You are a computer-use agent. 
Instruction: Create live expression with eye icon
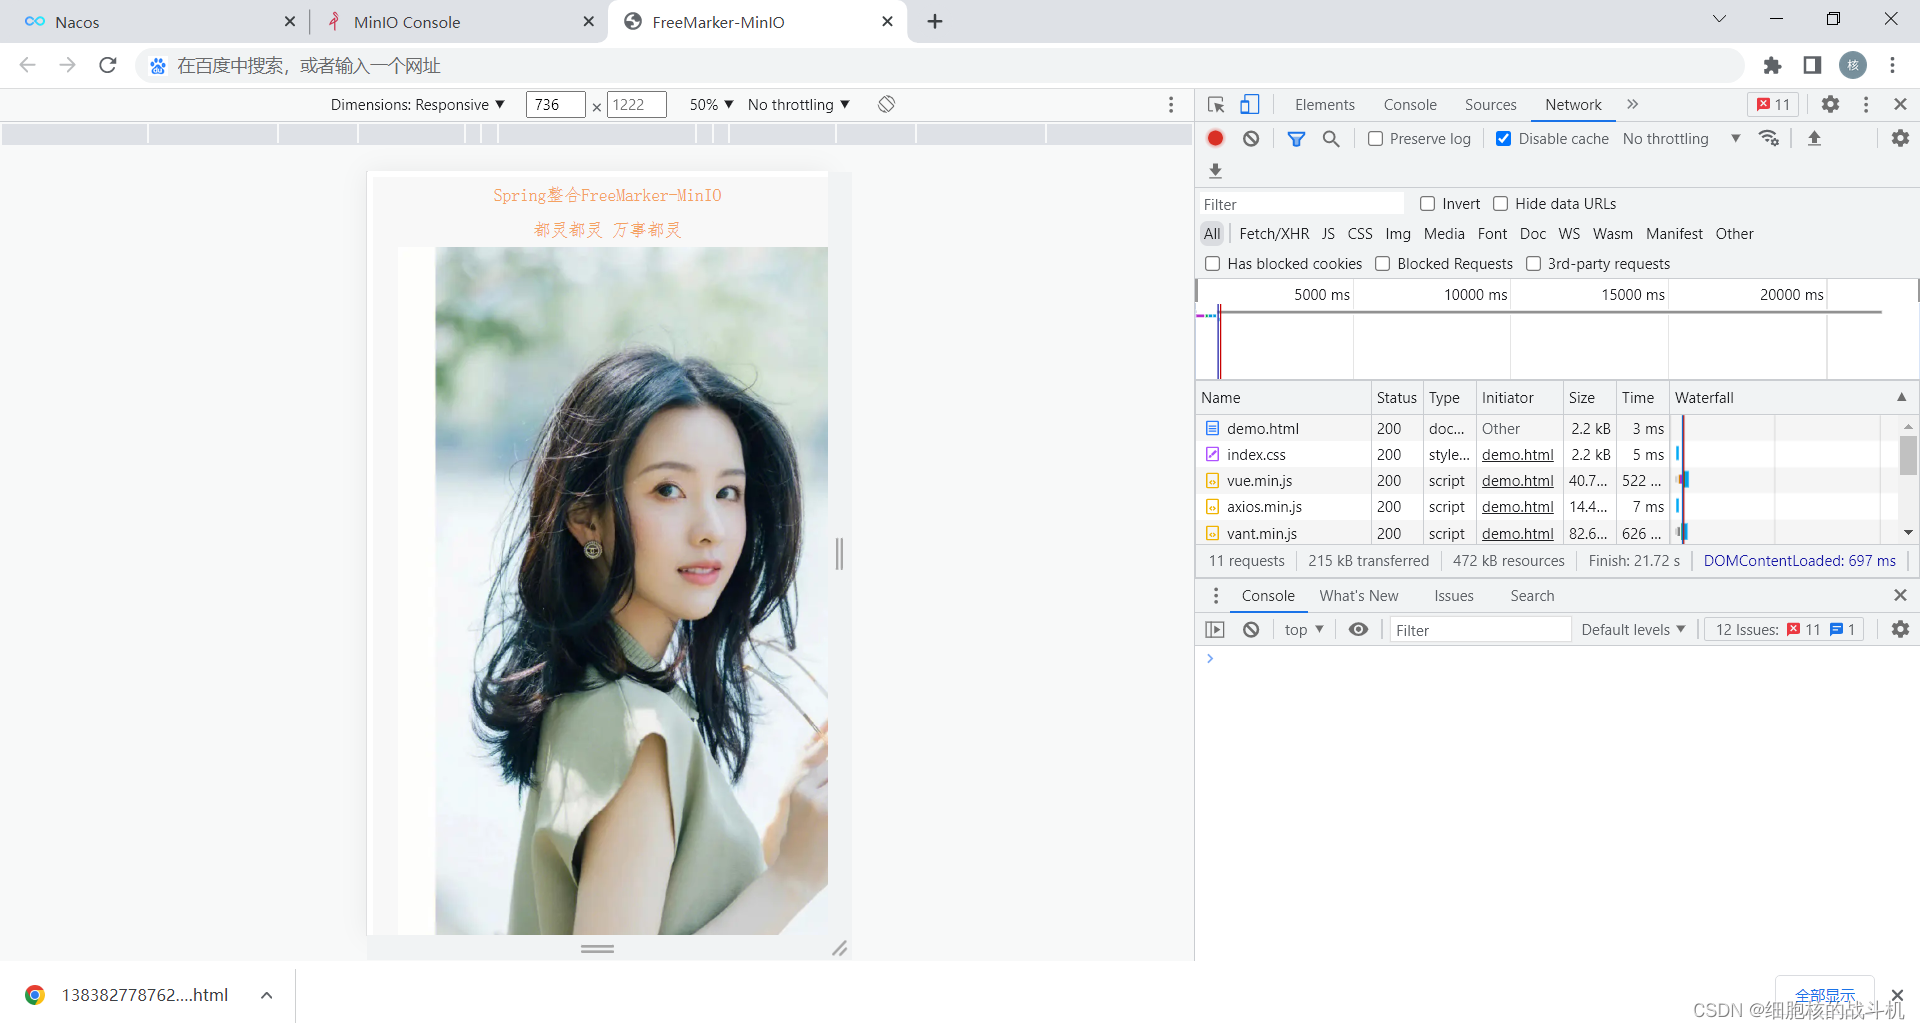[1358, 629]
